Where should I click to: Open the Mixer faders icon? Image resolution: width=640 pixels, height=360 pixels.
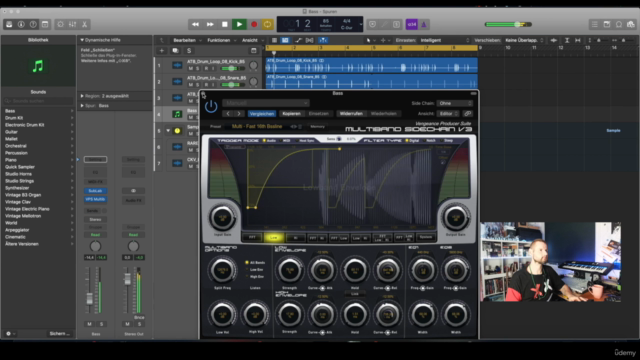pyautogui.click(x=72, y=24)
